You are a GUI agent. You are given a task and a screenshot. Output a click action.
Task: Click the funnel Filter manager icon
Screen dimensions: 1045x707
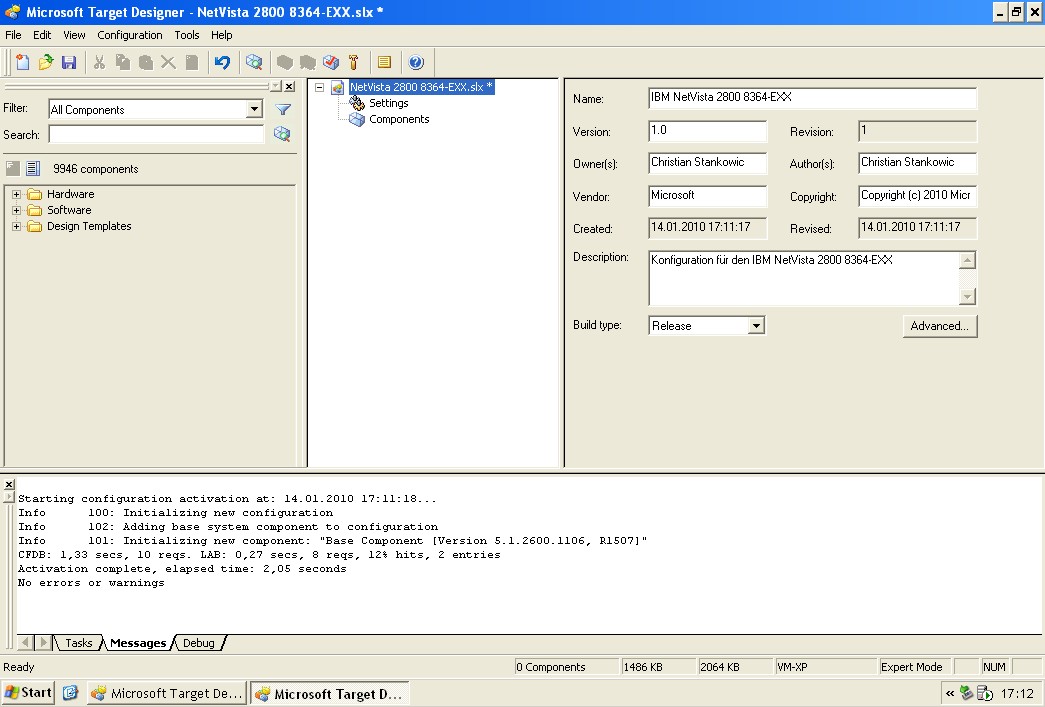(x=283, y=110)
